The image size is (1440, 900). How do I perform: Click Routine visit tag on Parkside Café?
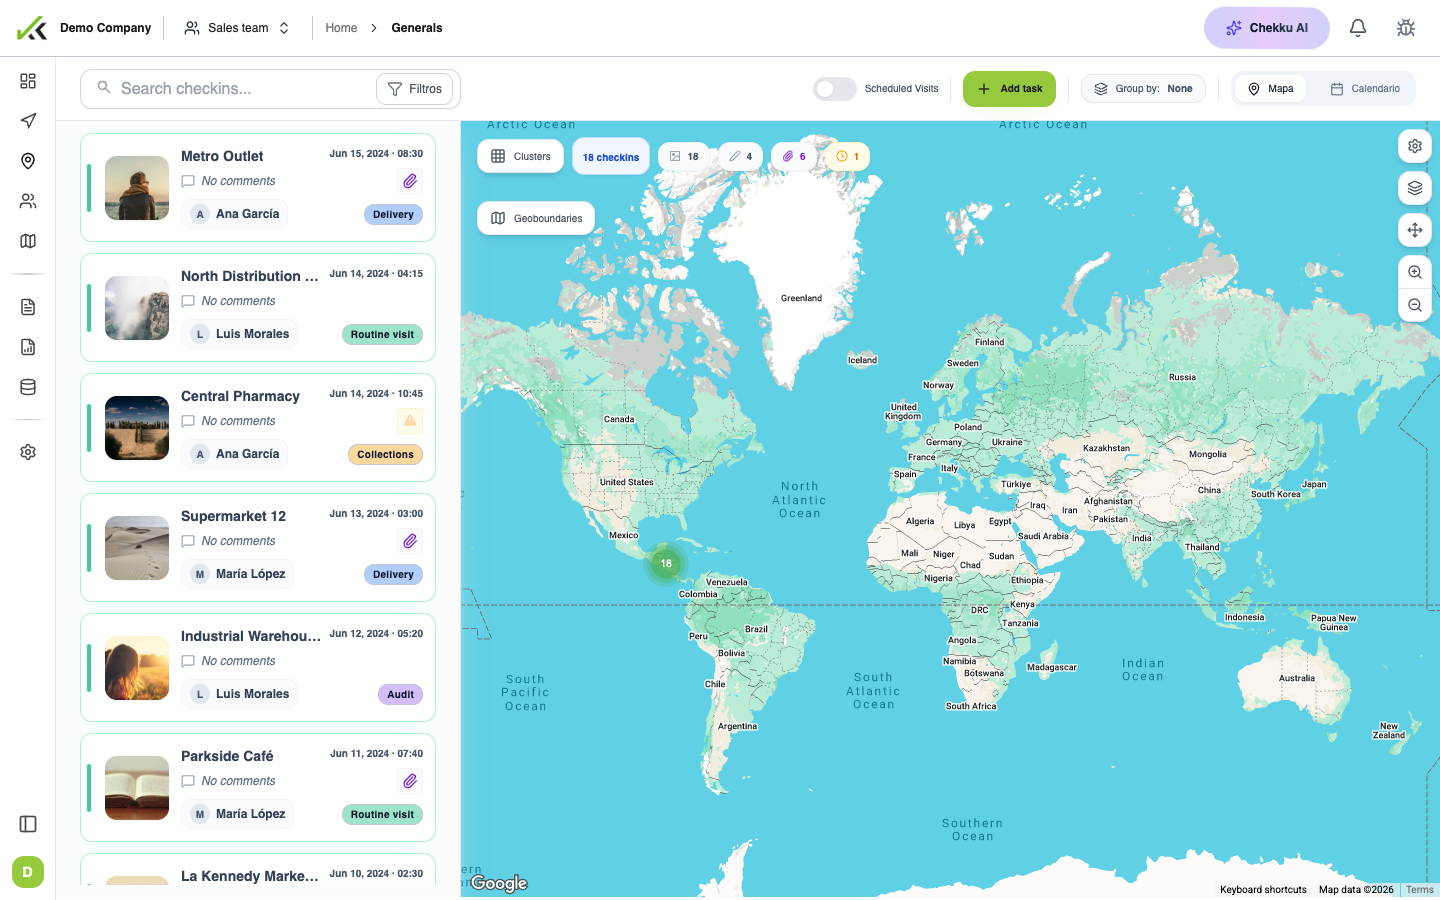[382, 815]
